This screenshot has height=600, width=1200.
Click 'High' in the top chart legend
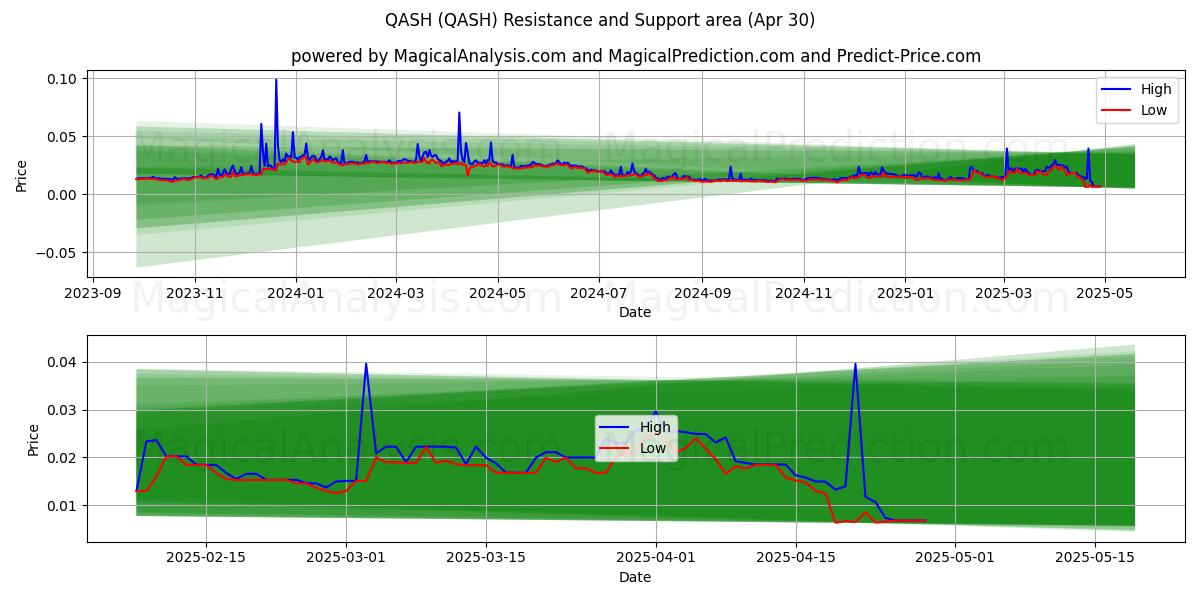pyautogui.click(x=1156, y=90)
